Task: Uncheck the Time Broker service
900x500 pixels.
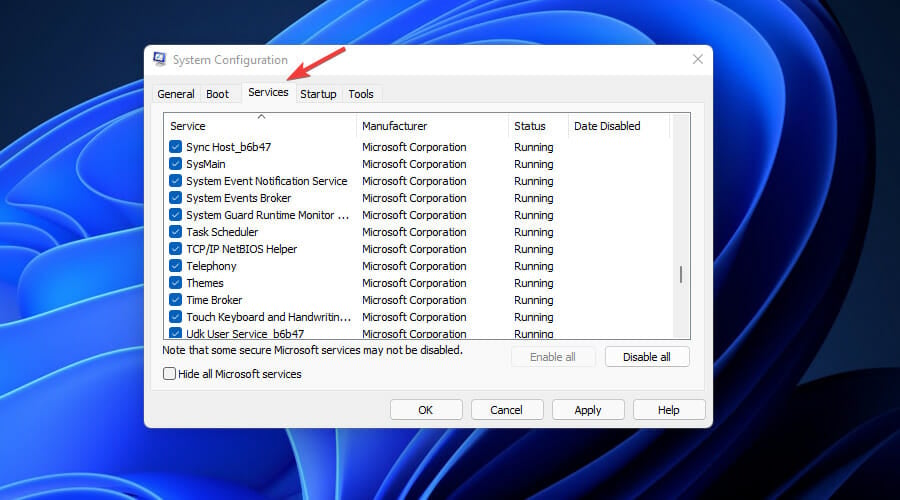Action: click(176, 300)
